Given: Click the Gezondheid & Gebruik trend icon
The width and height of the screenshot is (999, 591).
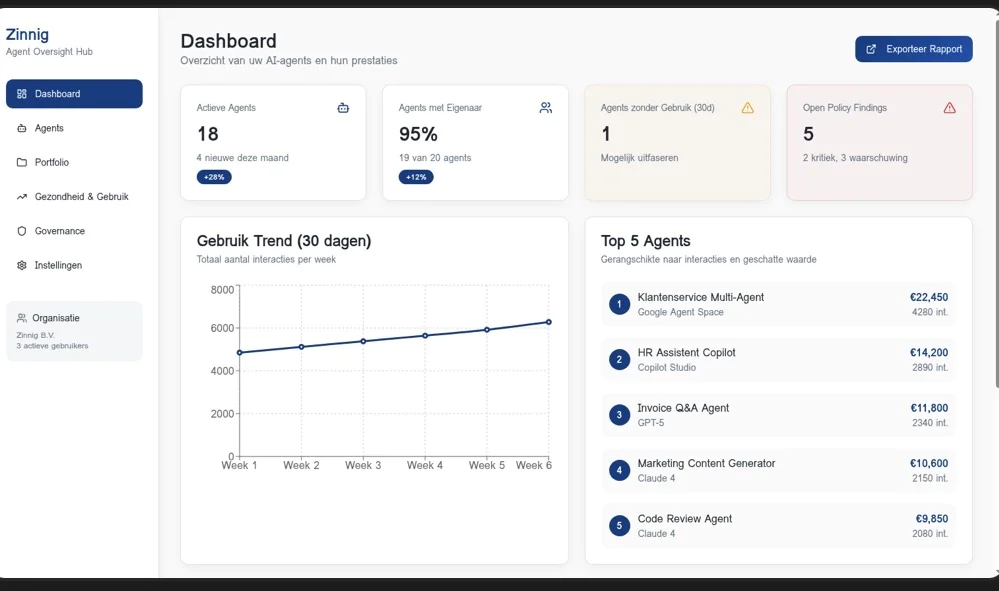Looking at the screenshot, I should pos(22,197).
